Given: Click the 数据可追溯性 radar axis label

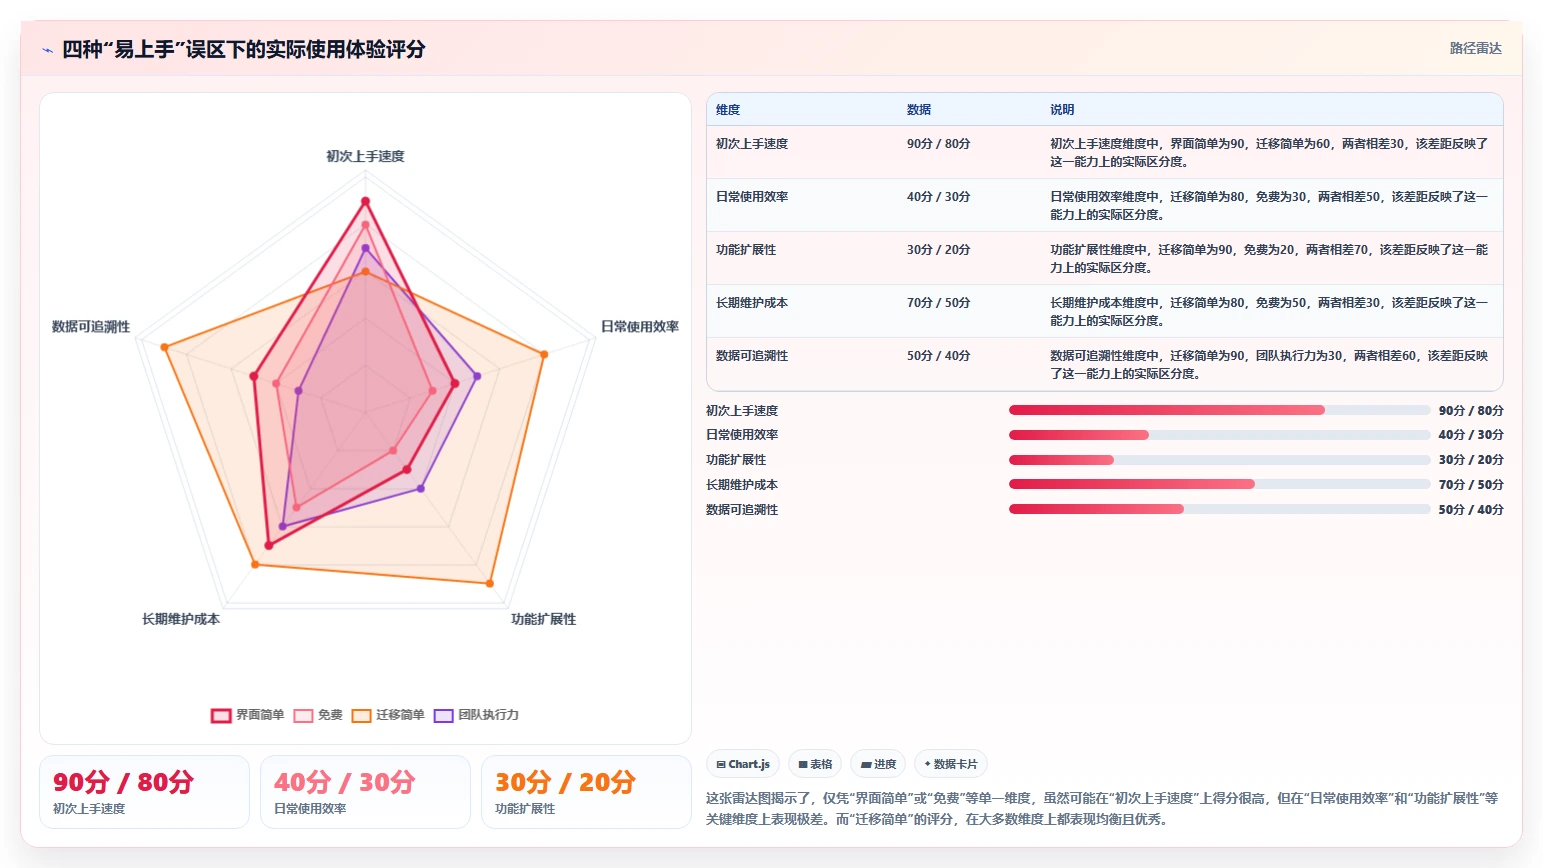Looking at the screenshot, I should pyautogui.click(x=91, y=327).
